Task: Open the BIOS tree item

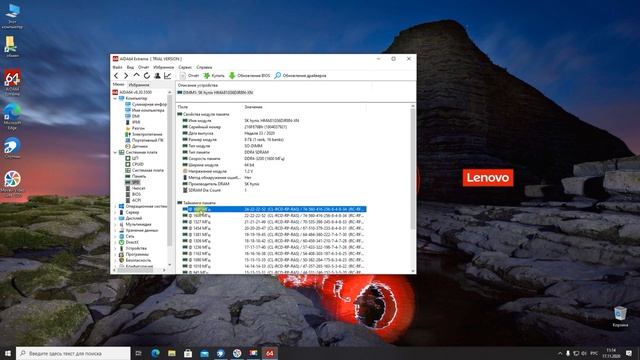Action: click(x=133, y=194)
